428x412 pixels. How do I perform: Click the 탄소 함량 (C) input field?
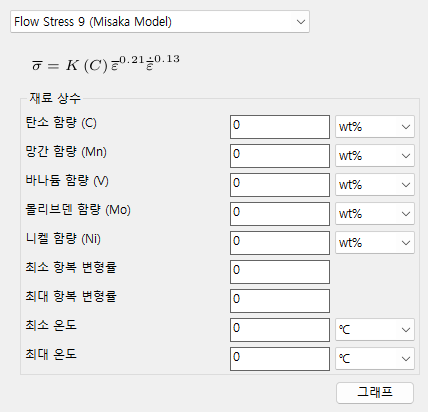(280, 127)
